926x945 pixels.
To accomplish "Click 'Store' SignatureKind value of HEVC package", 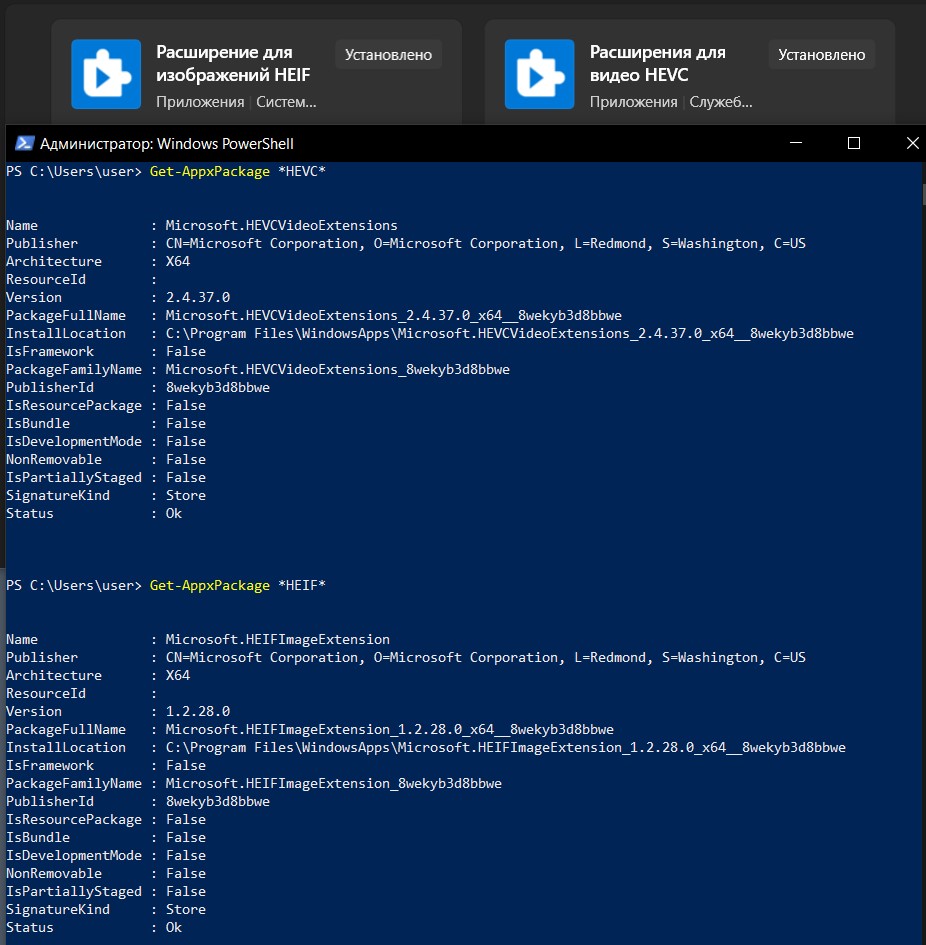I will pos(186,496).
